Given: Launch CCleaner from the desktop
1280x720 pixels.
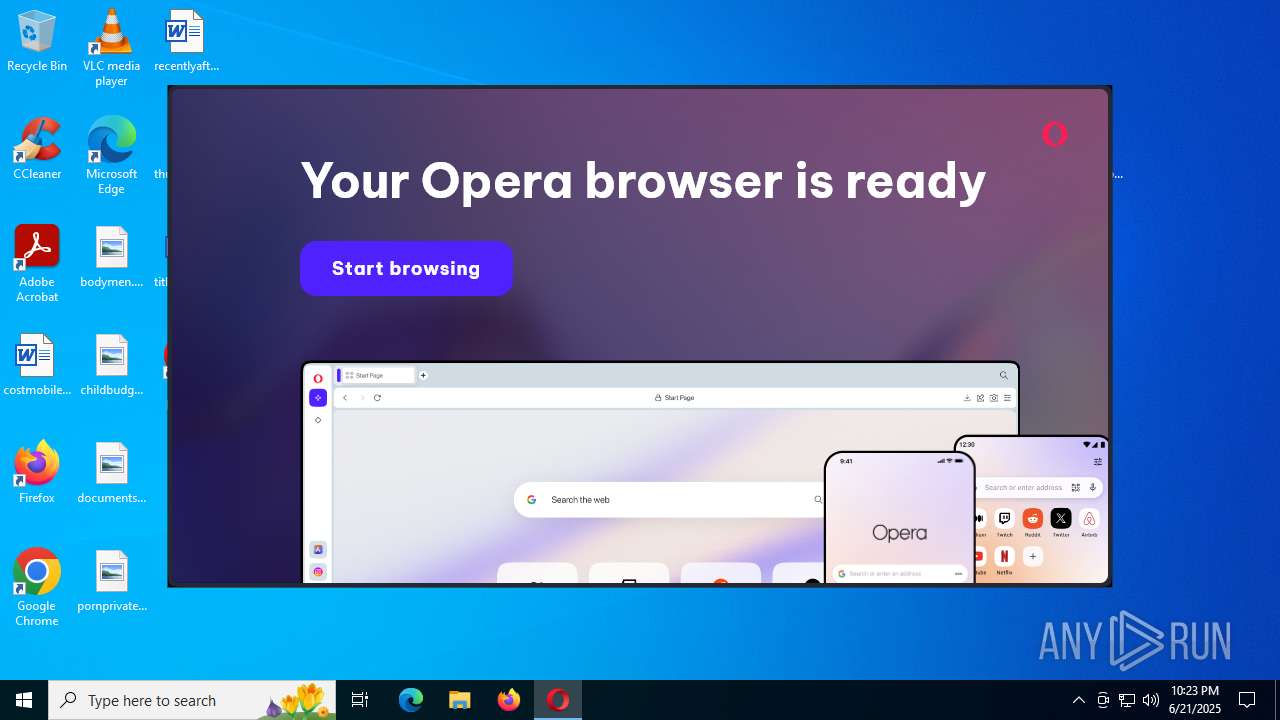Looking at the screenshot, I should tap(37, 150).
